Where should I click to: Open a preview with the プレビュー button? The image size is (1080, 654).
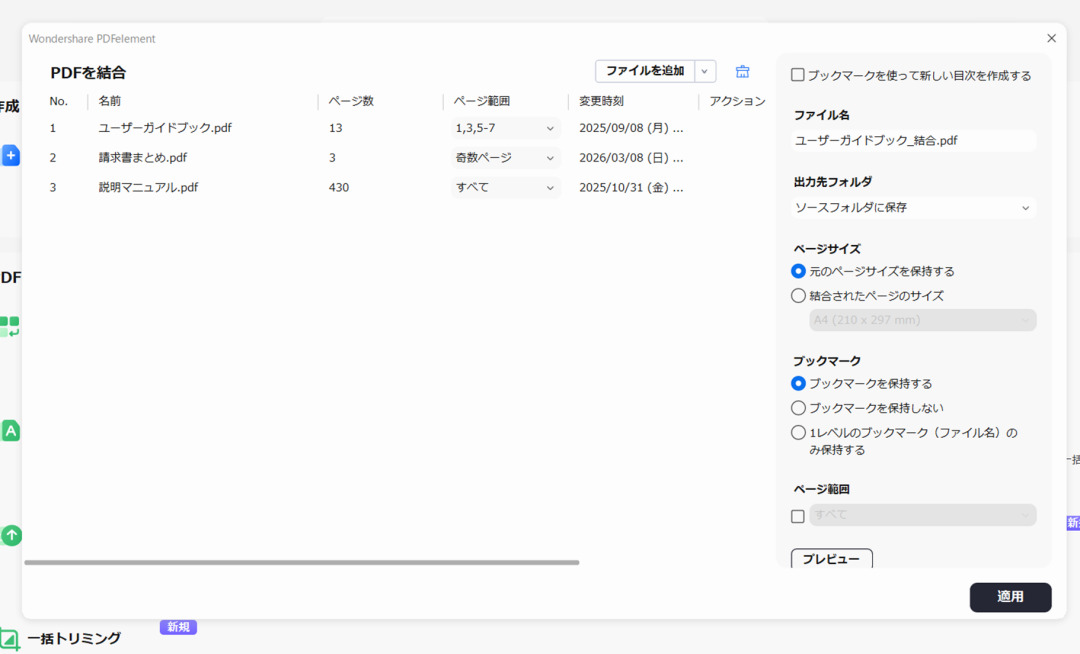pyautogui.click(x=830, y=559)
